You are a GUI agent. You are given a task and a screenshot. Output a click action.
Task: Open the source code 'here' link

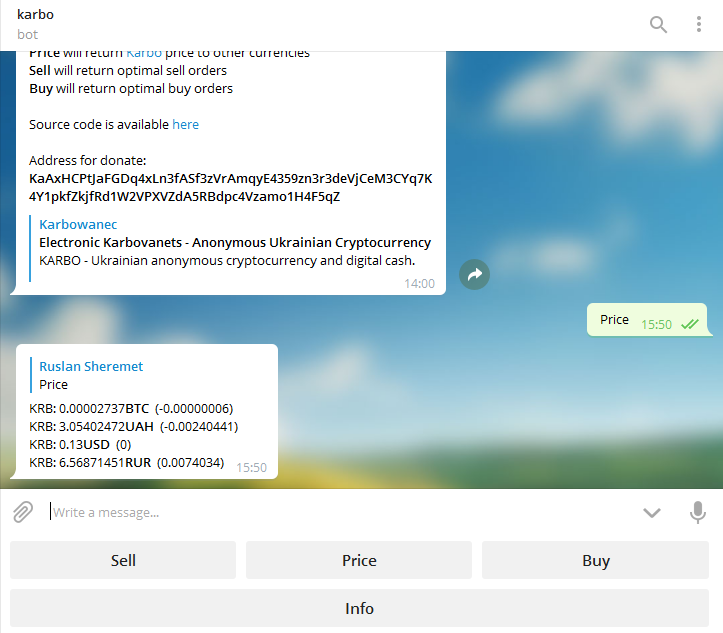[x=185, y=124]
